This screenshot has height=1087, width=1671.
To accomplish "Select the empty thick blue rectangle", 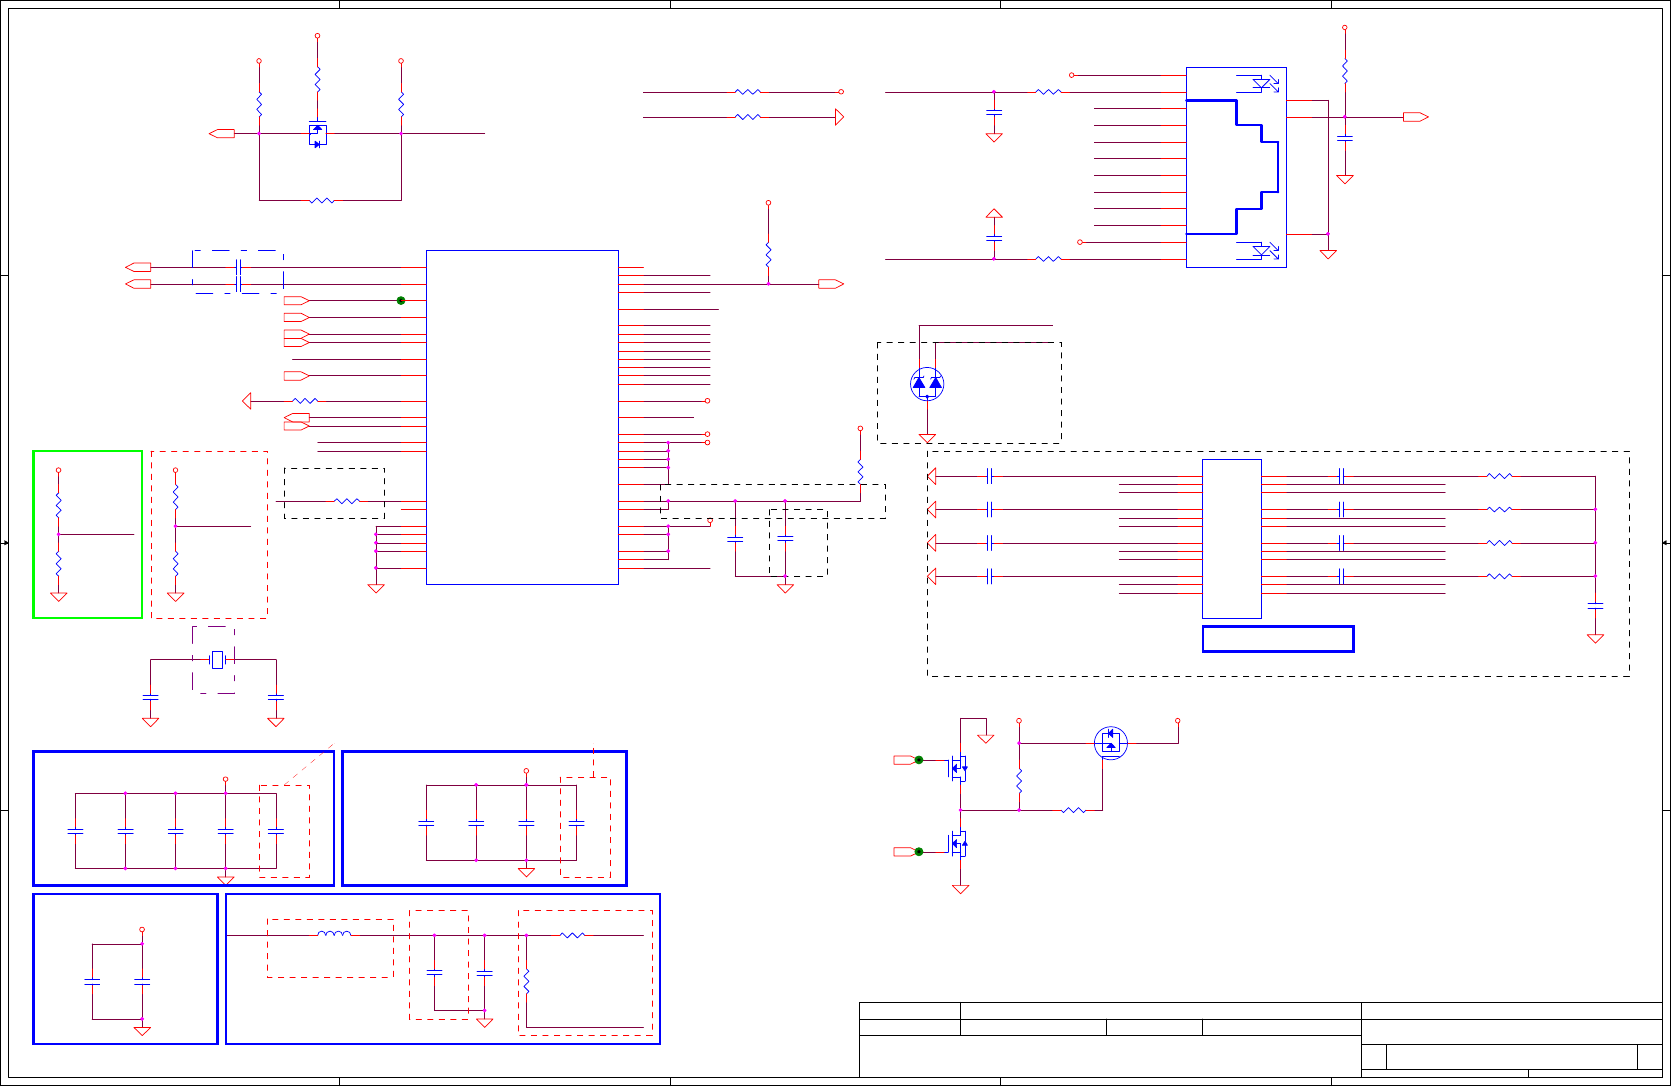I will click(1278, 639).
